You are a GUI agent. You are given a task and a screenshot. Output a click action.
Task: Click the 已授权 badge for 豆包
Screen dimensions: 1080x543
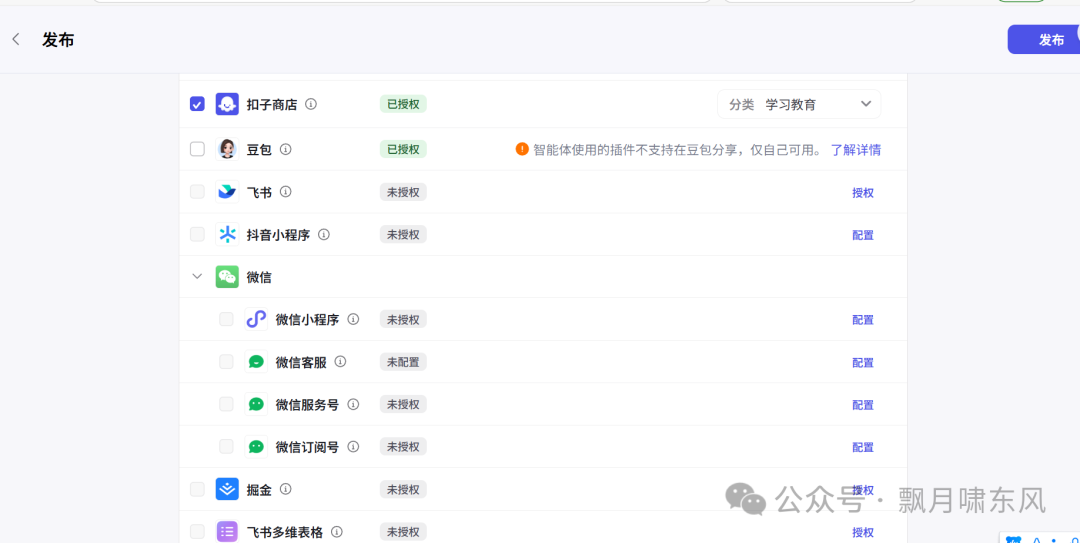point(403,149)
